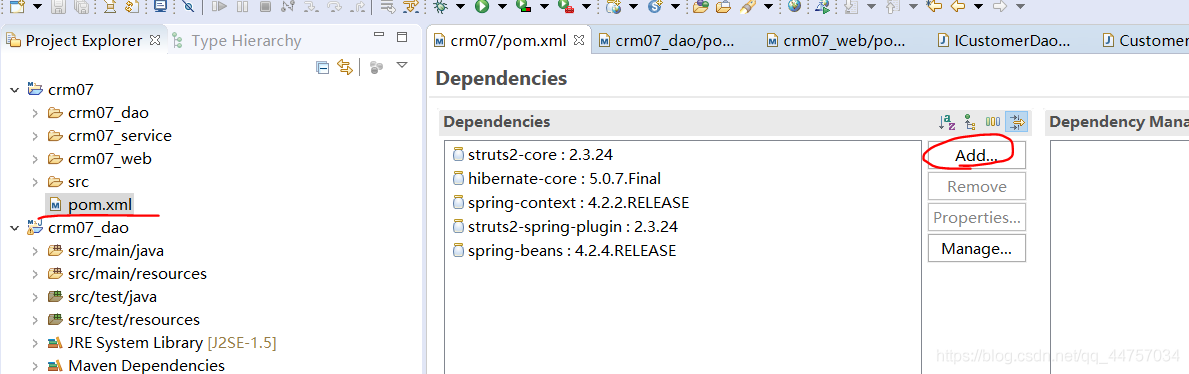The image size is (1189, 374).
Task: Toggle the Show GroupId icon
Action: (x=993, y=121)
